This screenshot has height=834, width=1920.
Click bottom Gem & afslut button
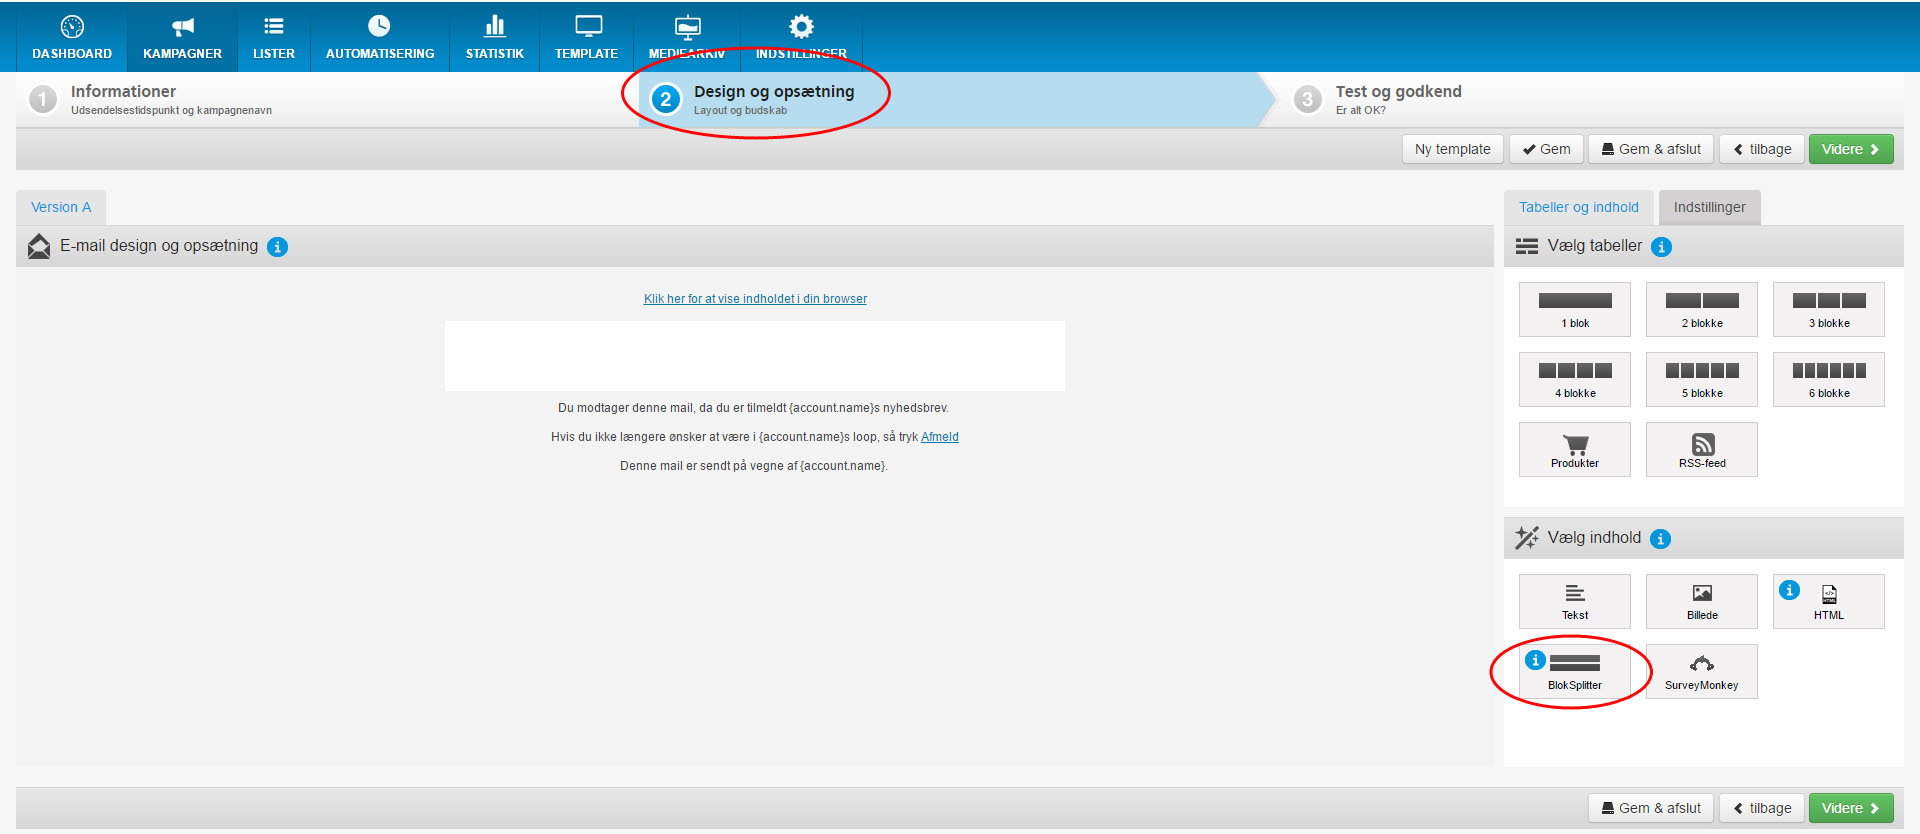[x=1651, y=808]
